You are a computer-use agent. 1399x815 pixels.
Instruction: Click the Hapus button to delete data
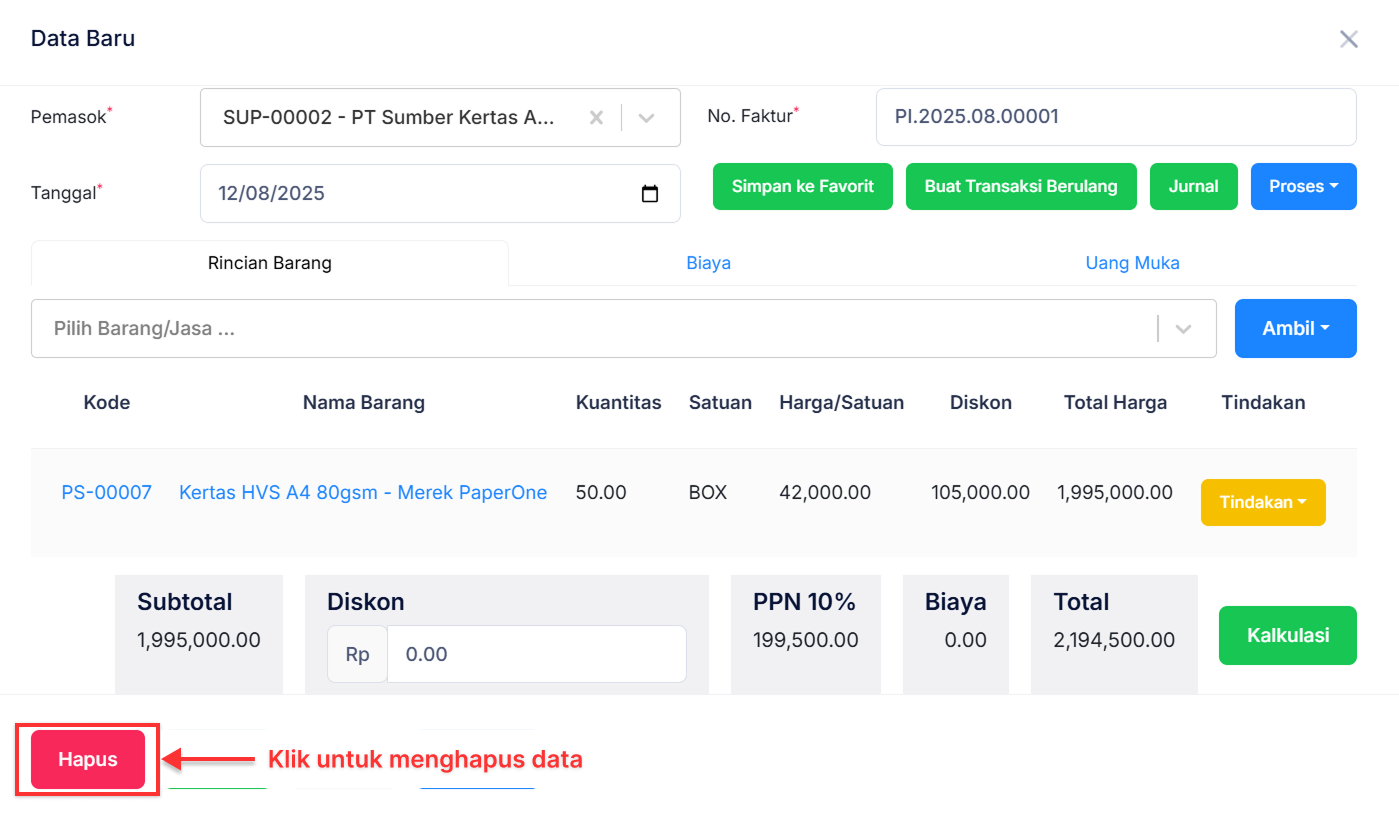point(87,759)
